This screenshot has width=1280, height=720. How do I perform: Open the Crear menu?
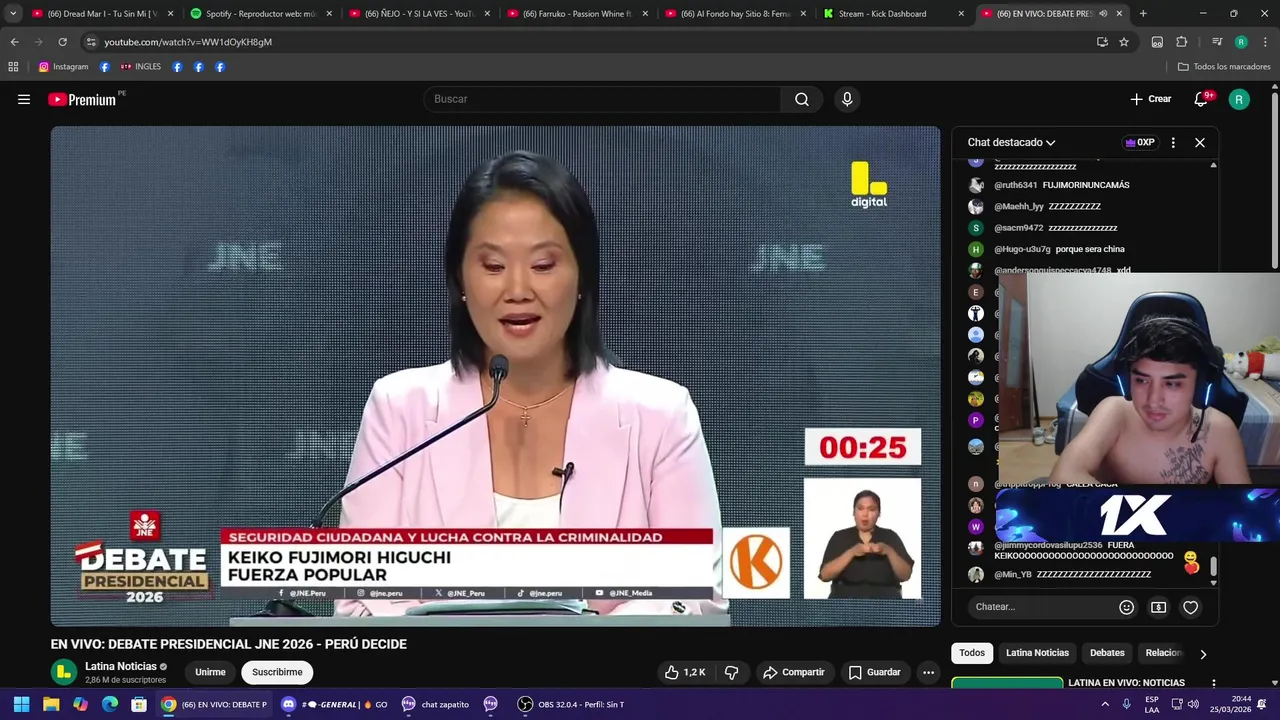click(x=1151, y=99)
